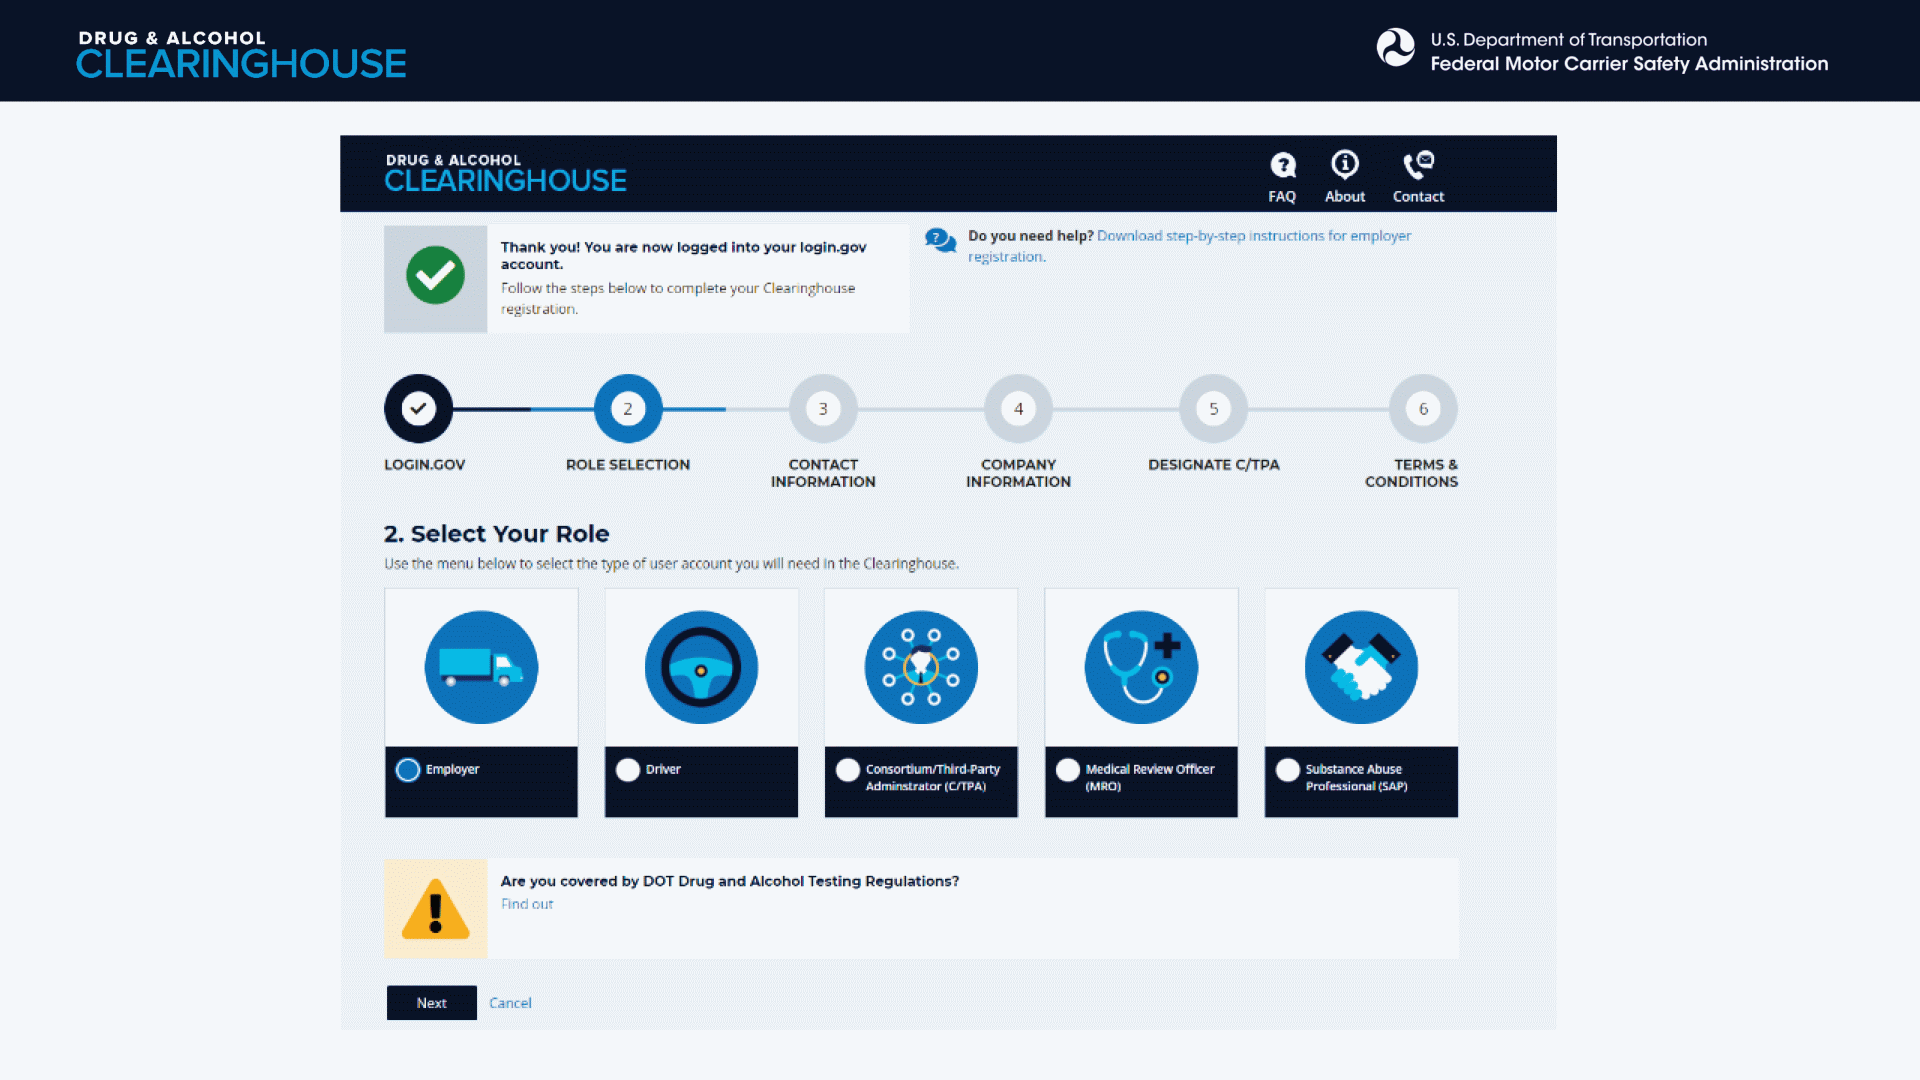Open the About info icon

[x=1344, y=164]
